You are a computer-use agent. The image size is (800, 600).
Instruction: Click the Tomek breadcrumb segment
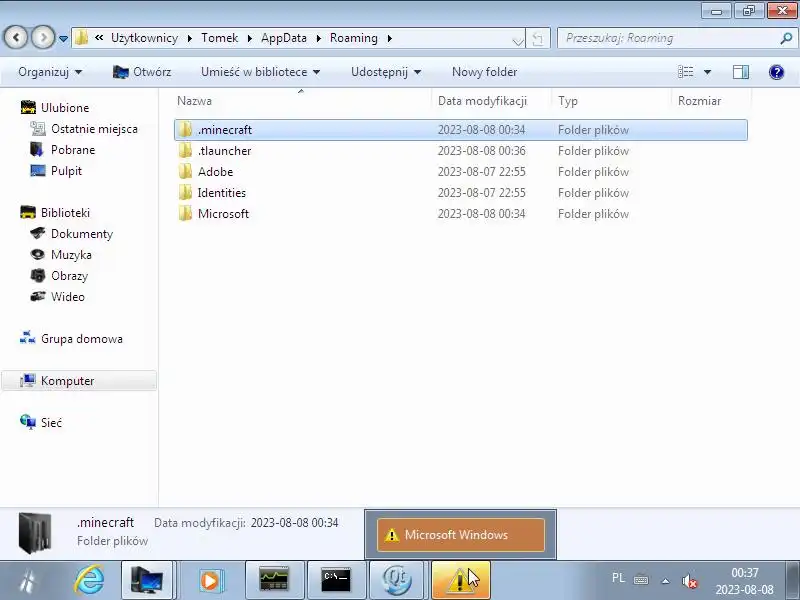tap(219, 38)
